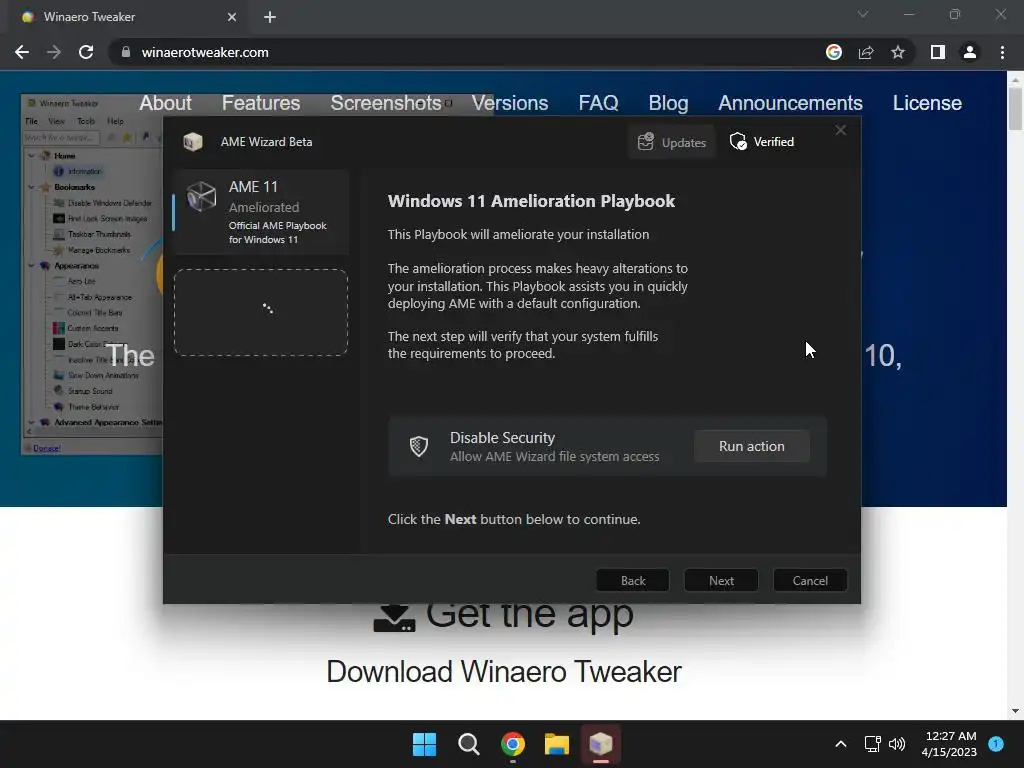Open the Google icon in the address bar
The image size is (1024, 768).
coord(833,52)
